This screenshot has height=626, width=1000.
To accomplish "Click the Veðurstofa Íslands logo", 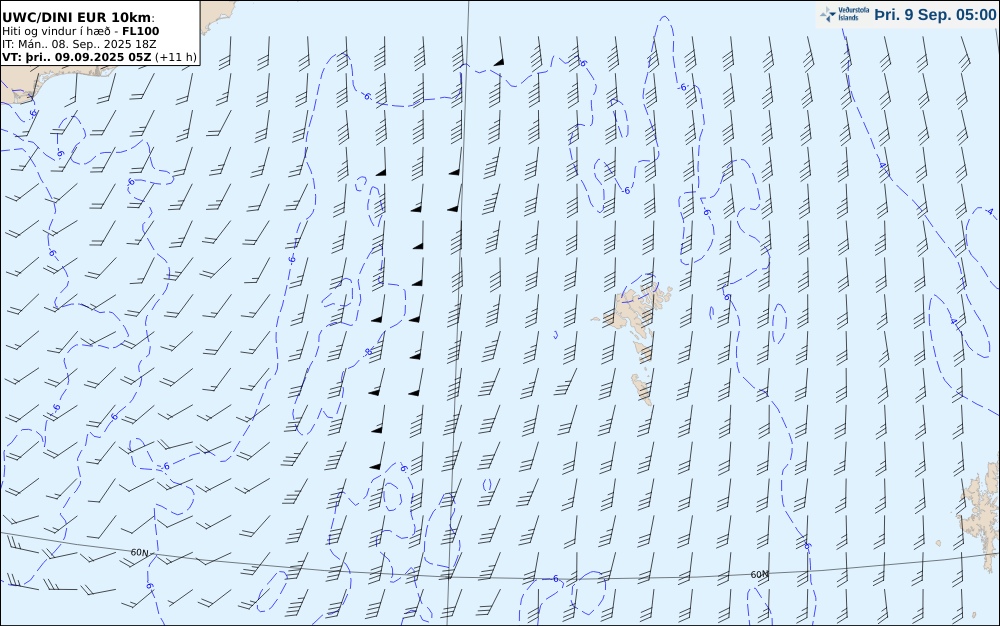I will pyautogui.click(x=845, y=14).
